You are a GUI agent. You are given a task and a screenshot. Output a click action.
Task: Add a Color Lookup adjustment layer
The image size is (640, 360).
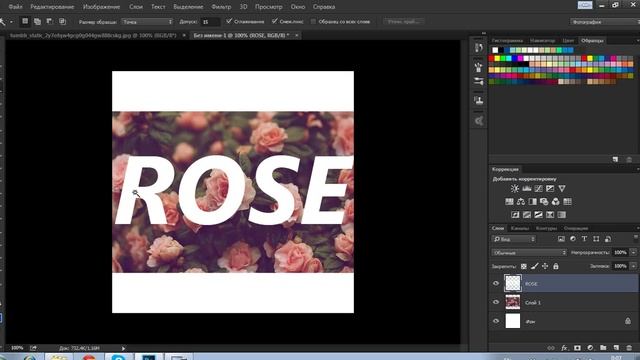pos(567,202)
